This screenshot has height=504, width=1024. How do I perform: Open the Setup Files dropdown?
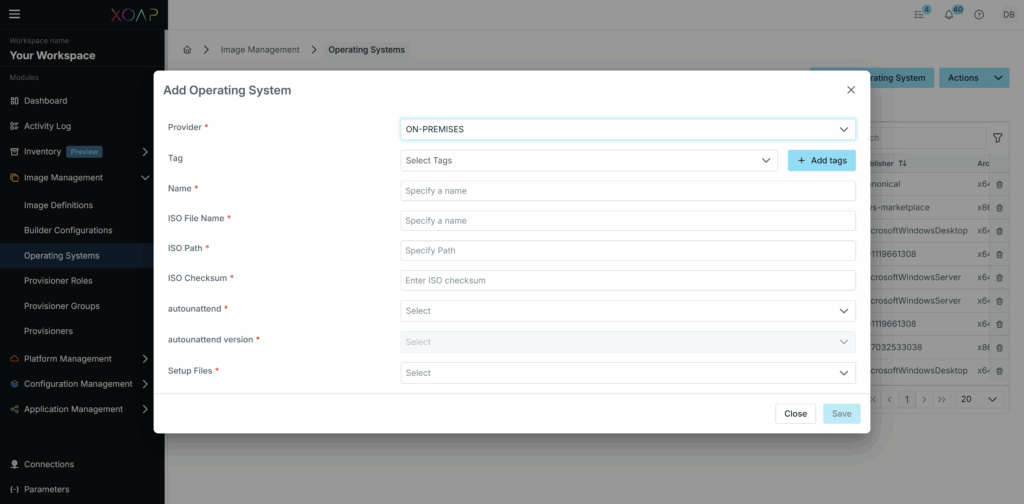point(628,373)
